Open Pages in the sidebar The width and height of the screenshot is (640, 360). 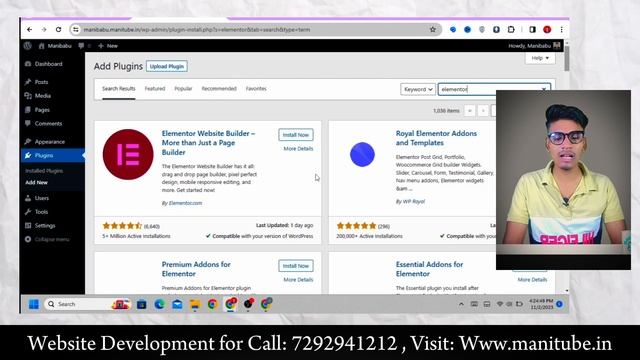[42, 110]
